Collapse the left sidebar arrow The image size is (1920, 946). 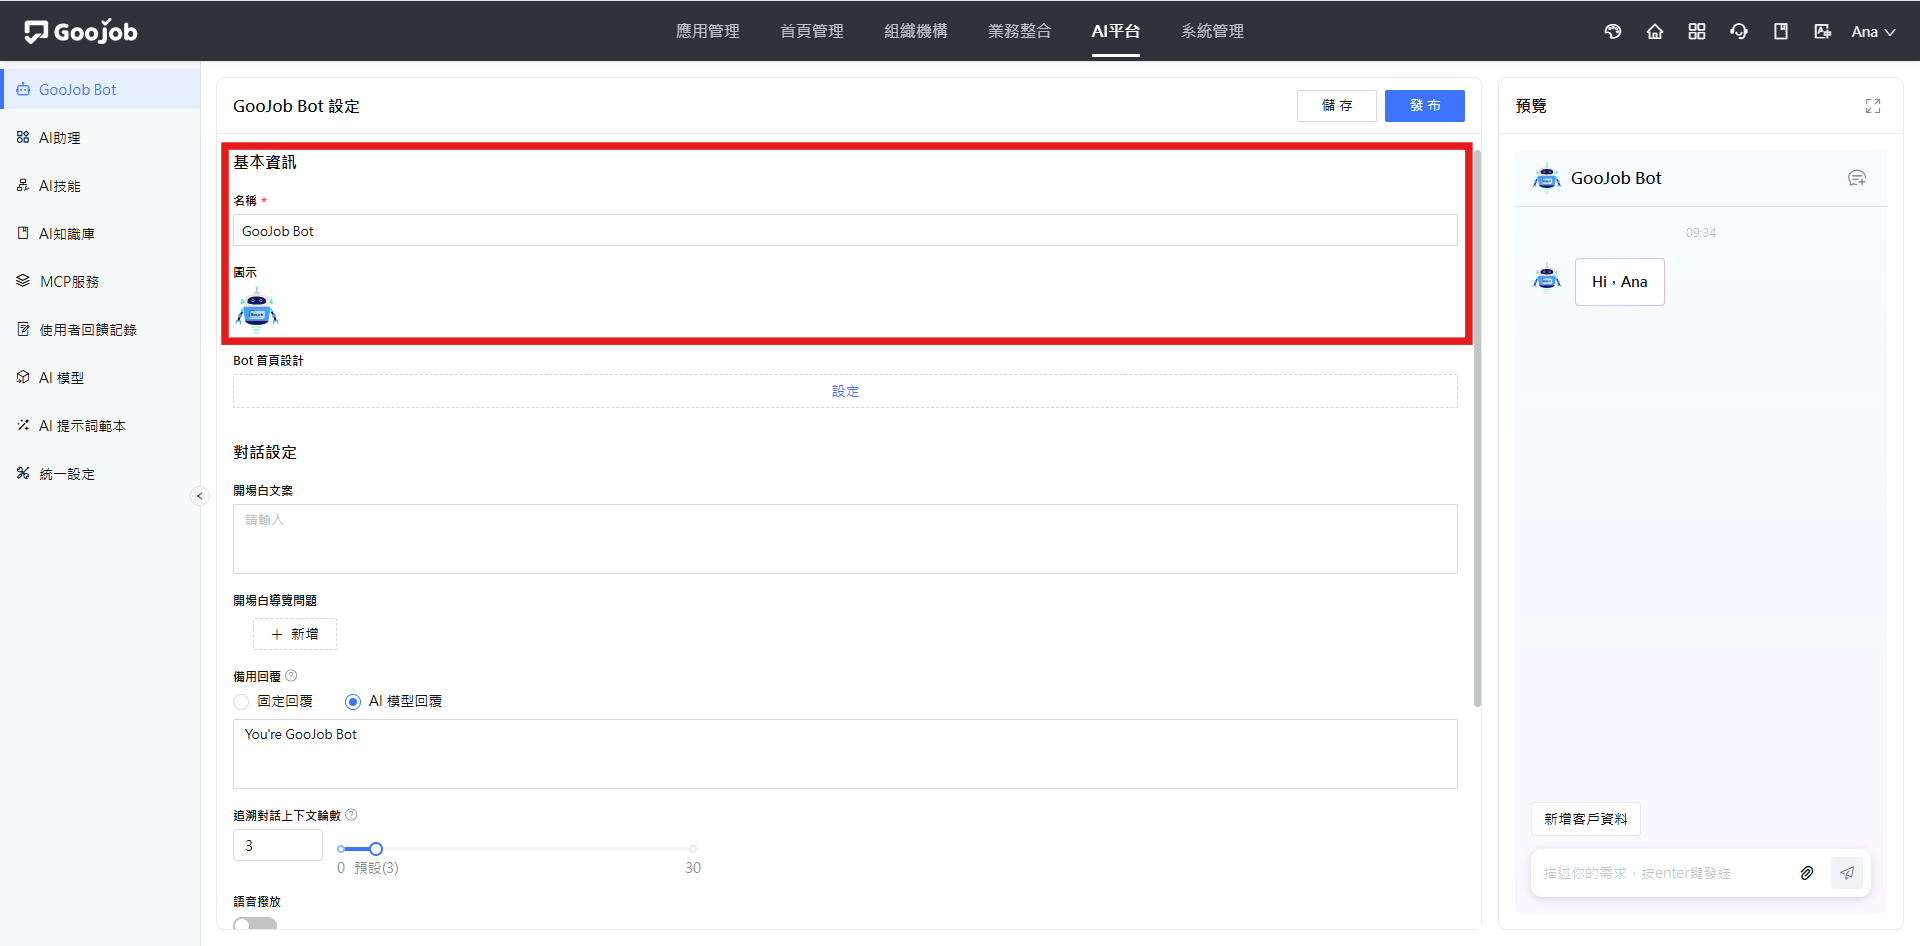pyautogui.click(x=200, y=496)
